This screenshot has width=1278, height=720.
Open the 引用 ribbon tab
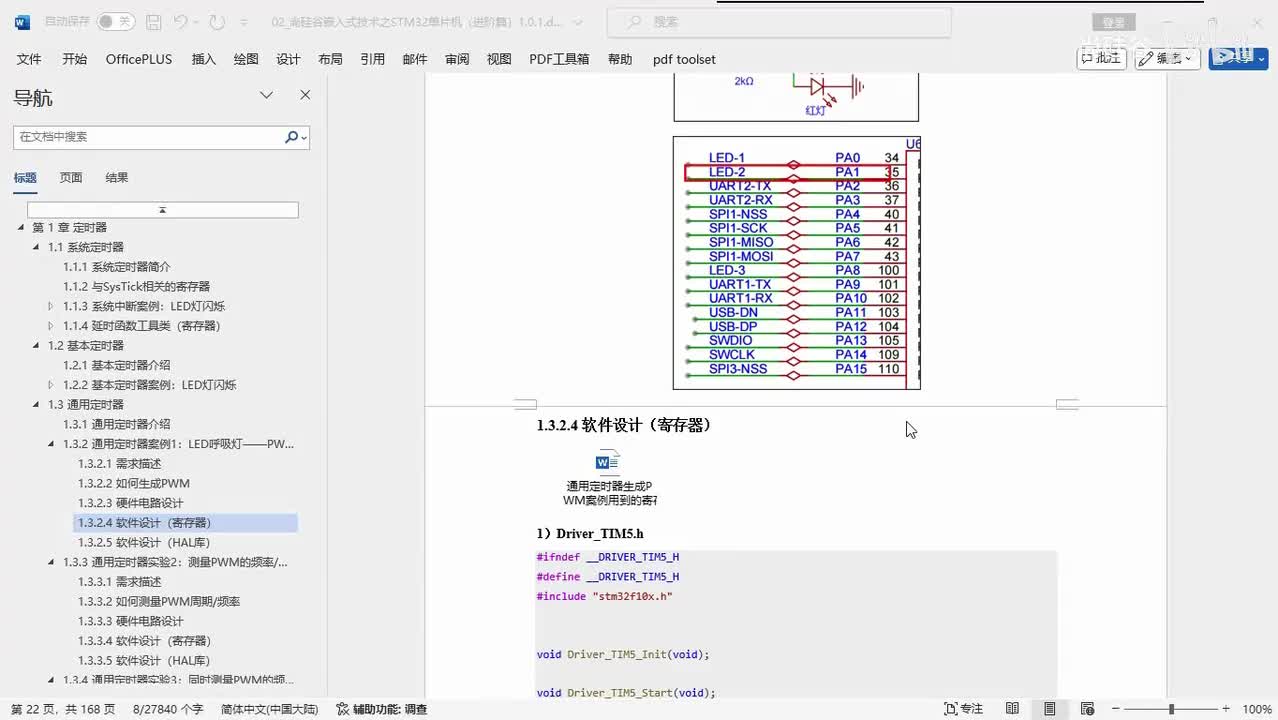[372, 59]
